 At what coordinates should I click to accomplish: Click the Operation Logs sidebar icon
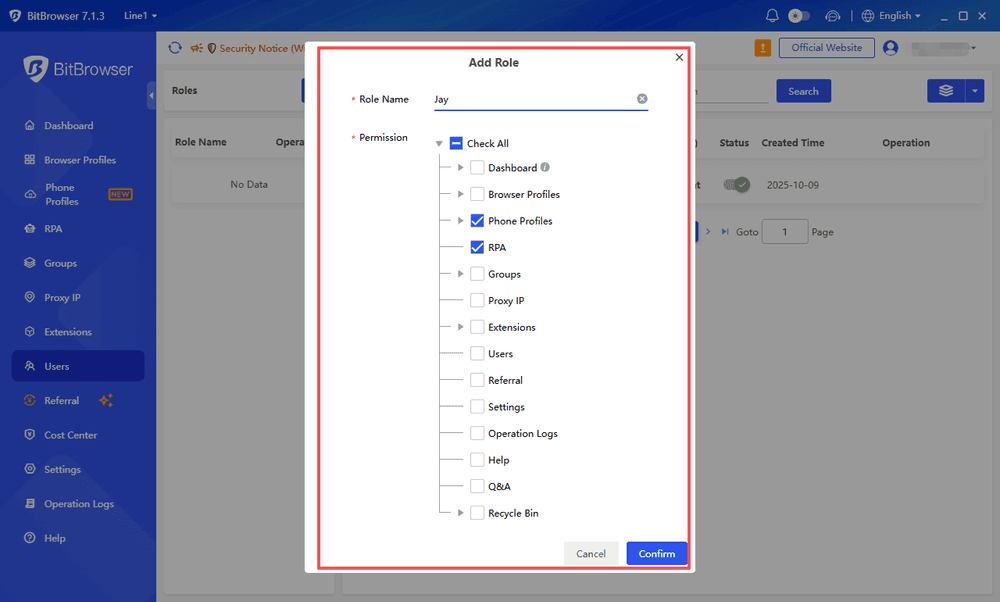pyautogui.click(x=29, y=503)
